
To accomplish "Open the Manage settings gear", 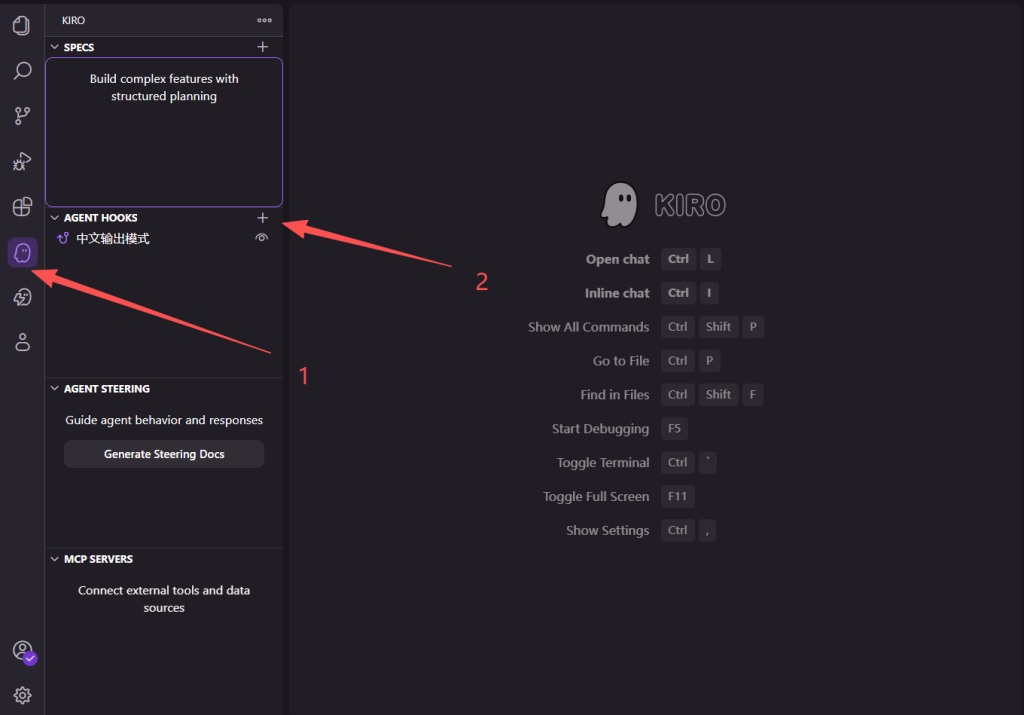I will coord(22,694).
